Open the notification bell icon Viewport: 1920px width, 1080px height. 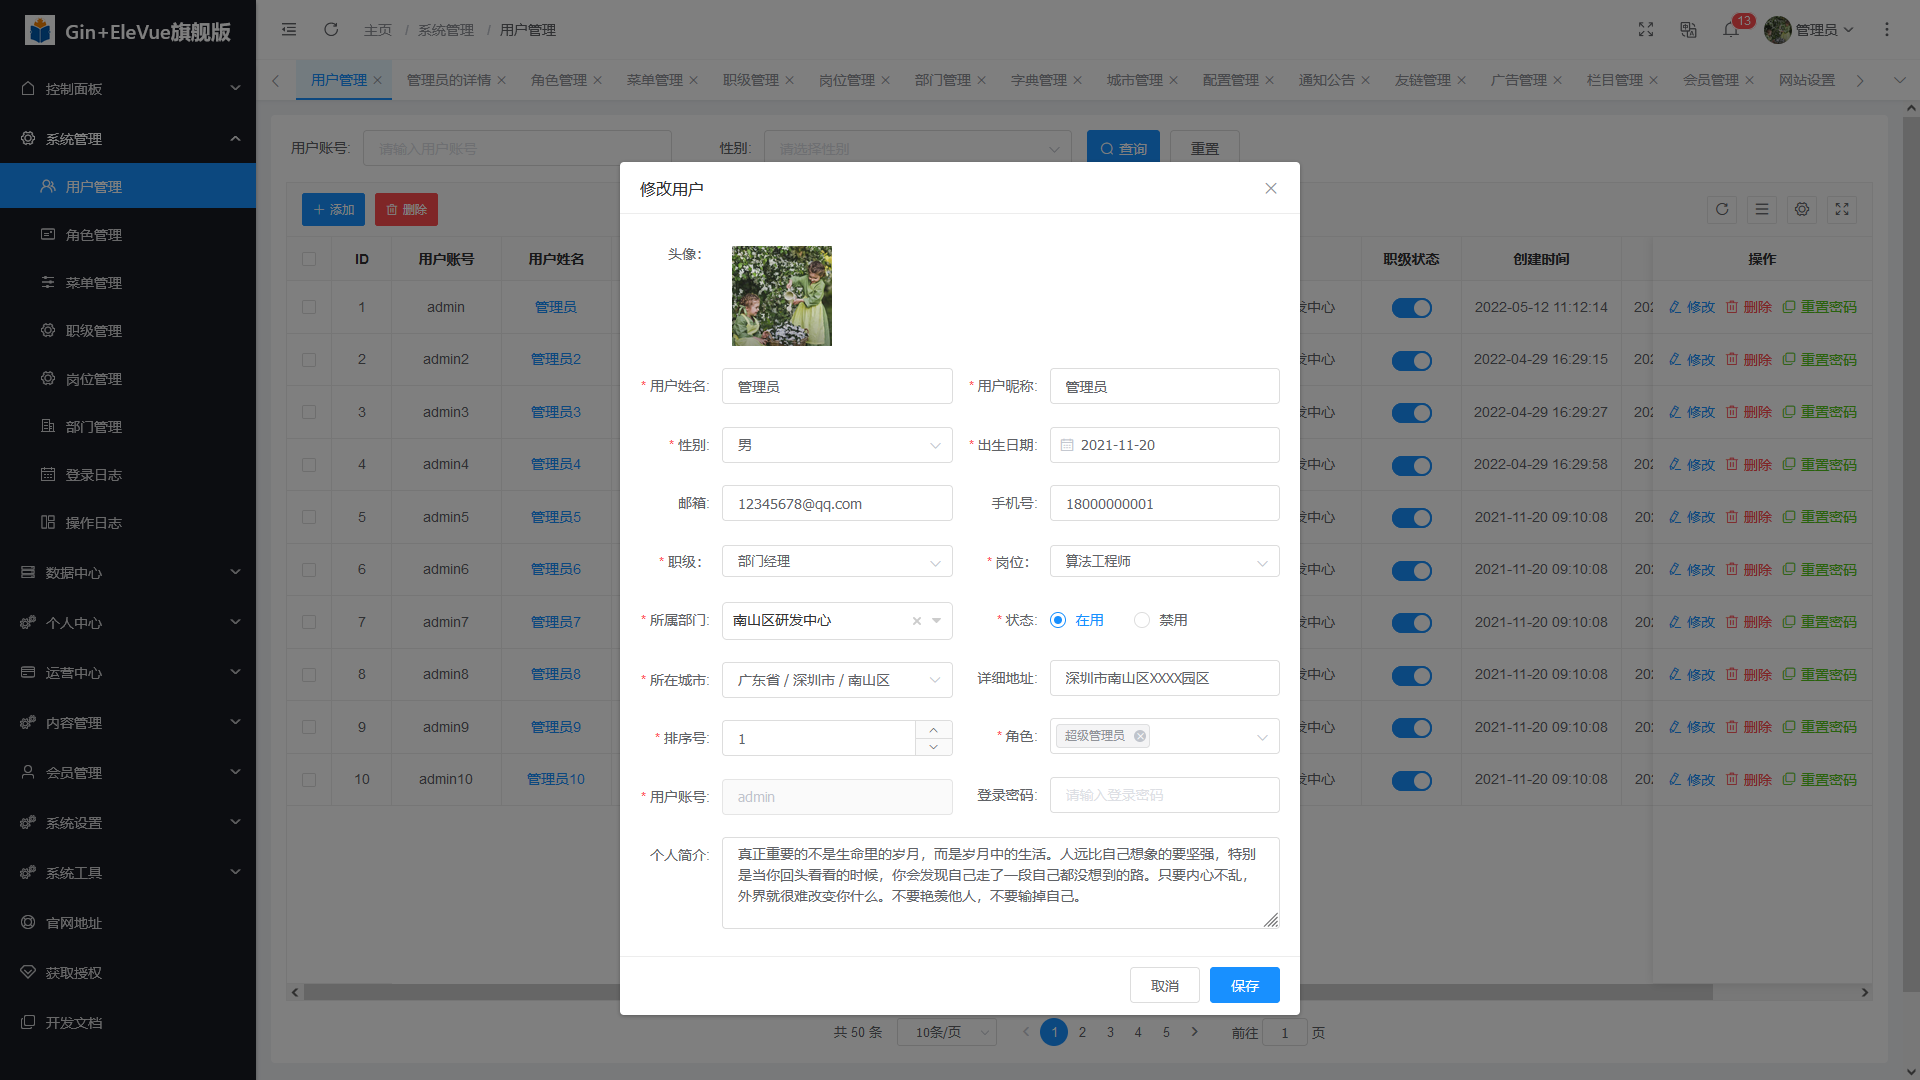click(x=1730, y=30)
